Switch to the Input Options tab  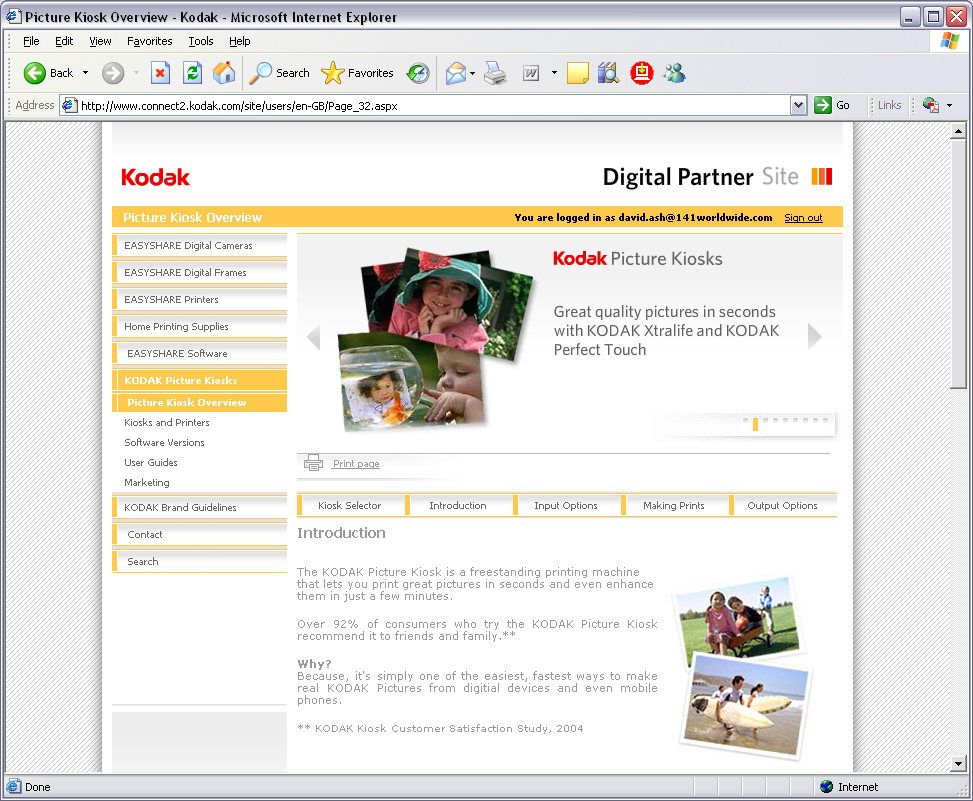click(566, 506)
